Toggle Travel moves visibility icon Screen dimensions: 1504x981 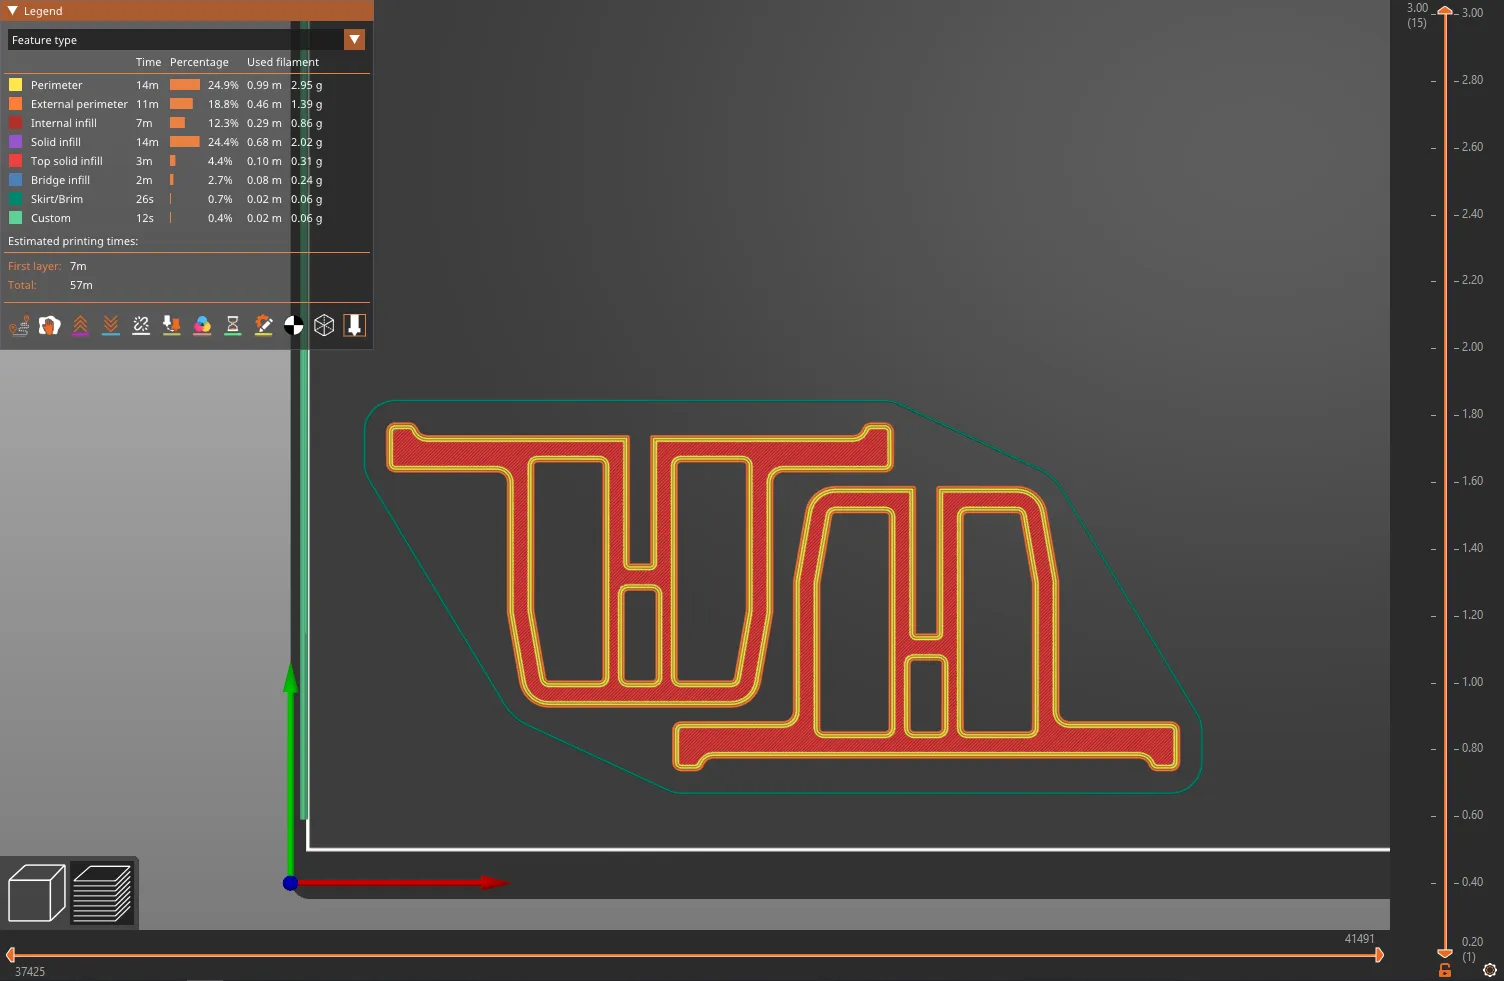(19, 325)
